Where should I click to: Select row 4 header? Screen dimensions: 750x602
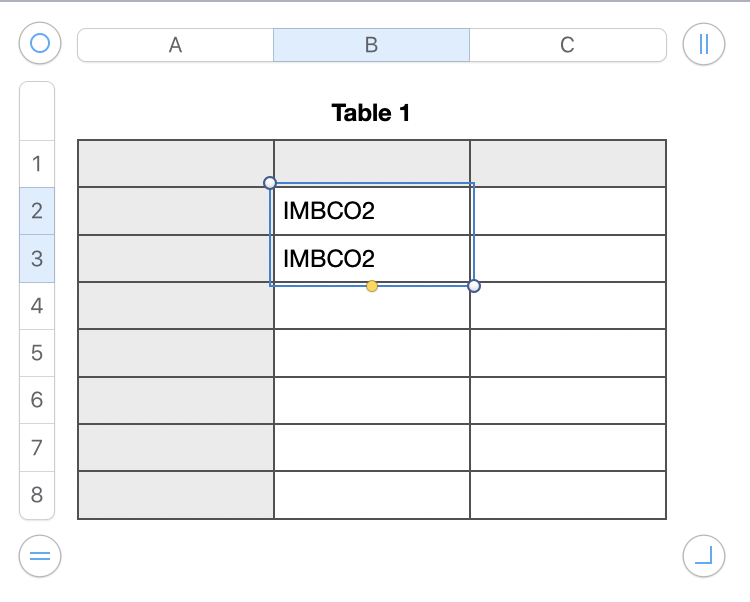point(37,306)
